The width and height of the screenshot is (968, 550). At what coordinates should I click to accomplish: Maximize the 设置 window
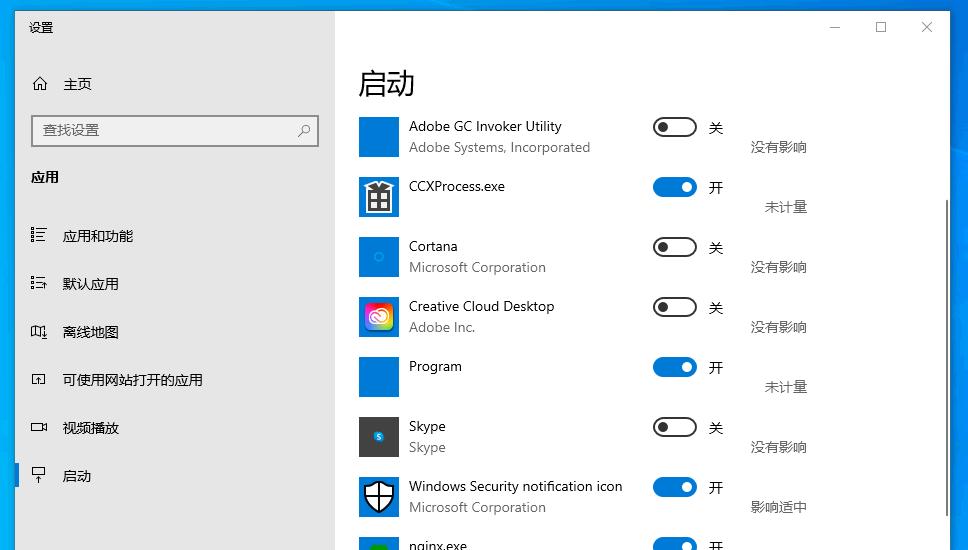[881, 27]
